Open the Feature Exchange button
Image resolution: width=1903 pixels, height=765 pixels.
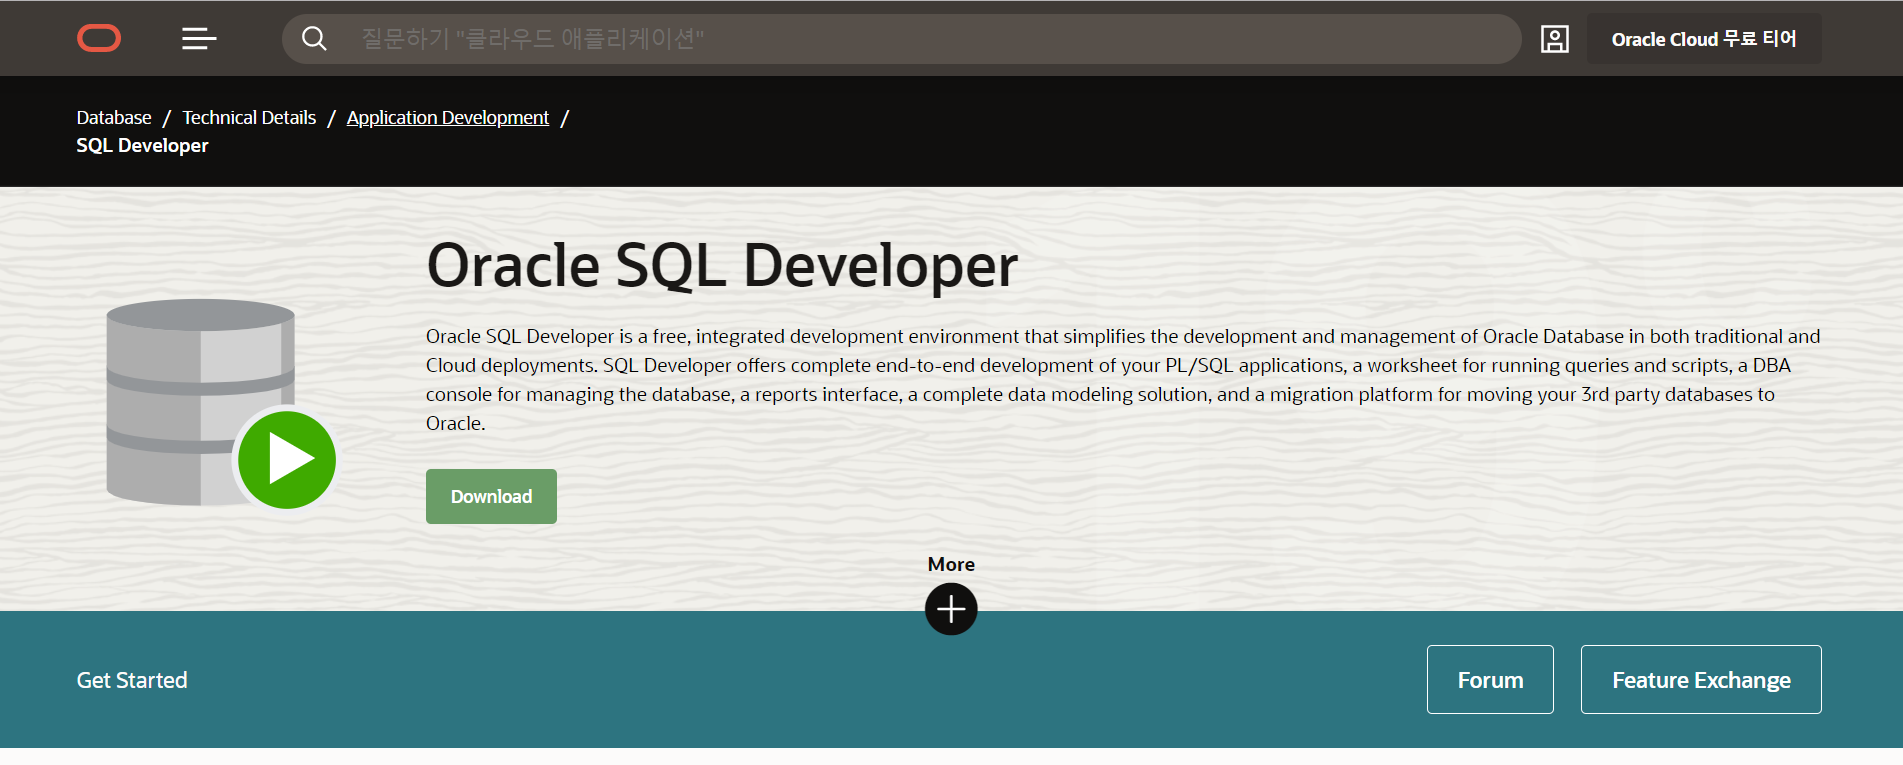pyautogui.click(x=1701, y=680)
